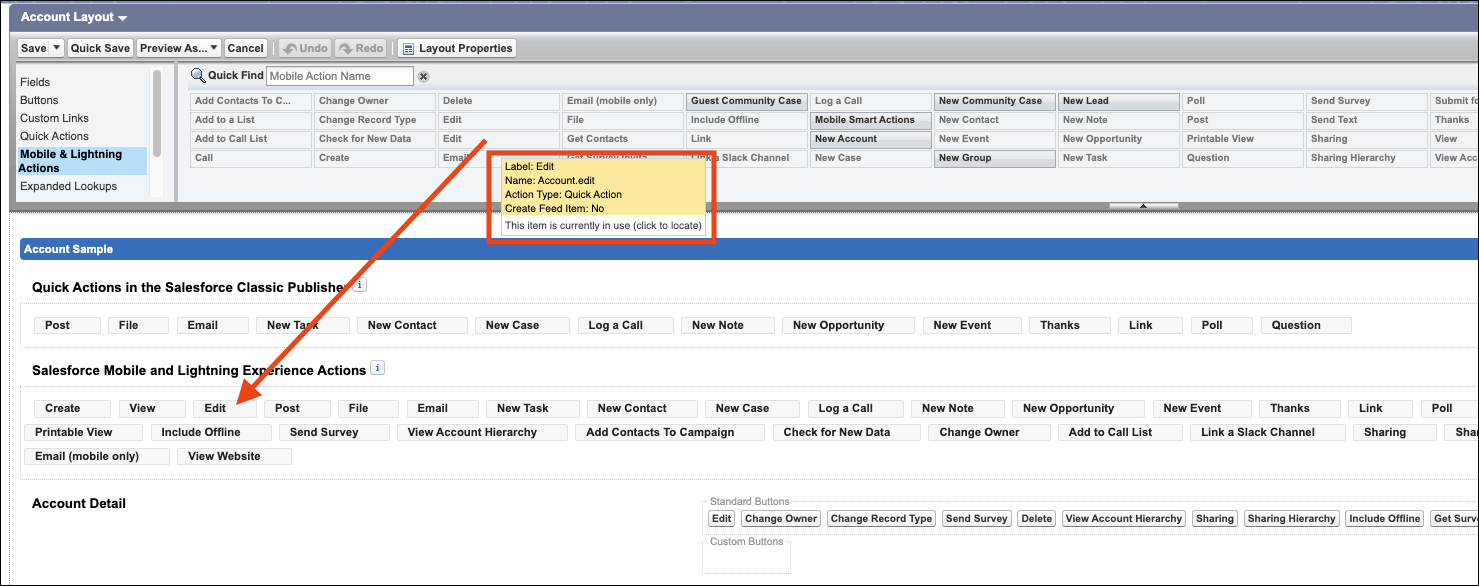Viewport: 1479px width, 586px height.
Task: Click the Cancel button
Action: [x=245, y=48]
